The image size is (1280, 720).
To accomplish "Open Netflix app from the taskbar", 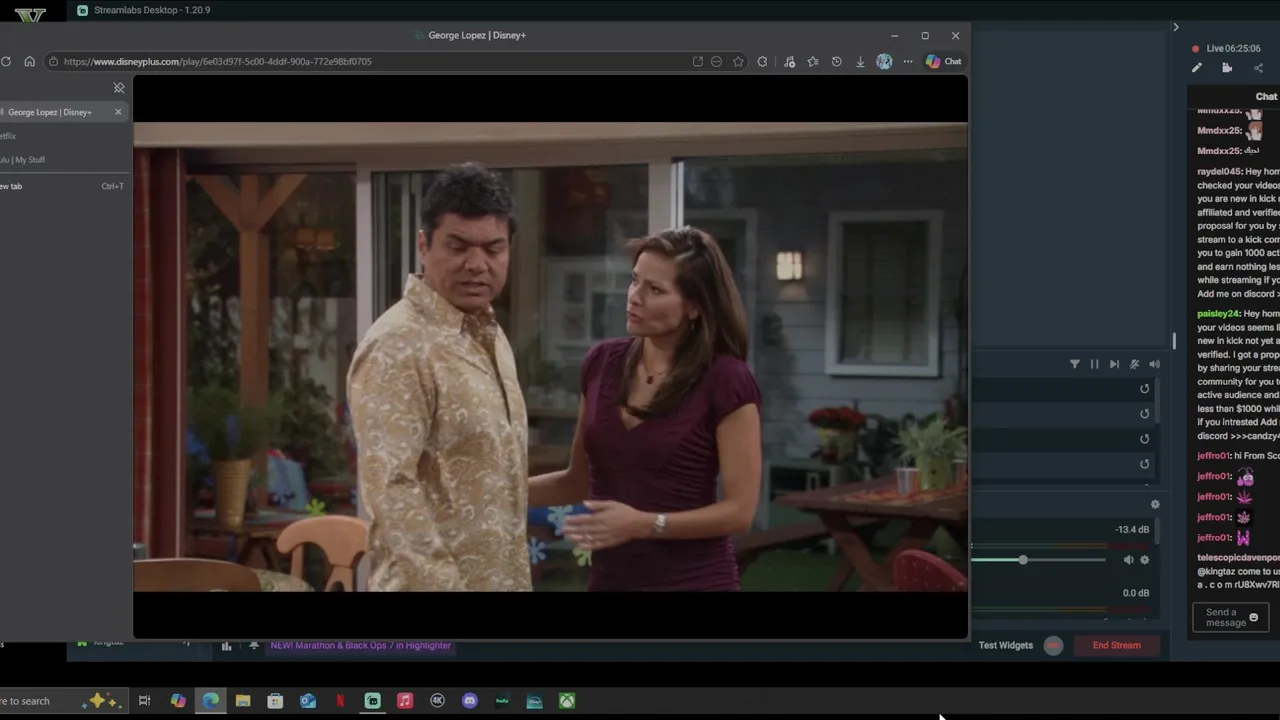I will (x=340, y=701).
